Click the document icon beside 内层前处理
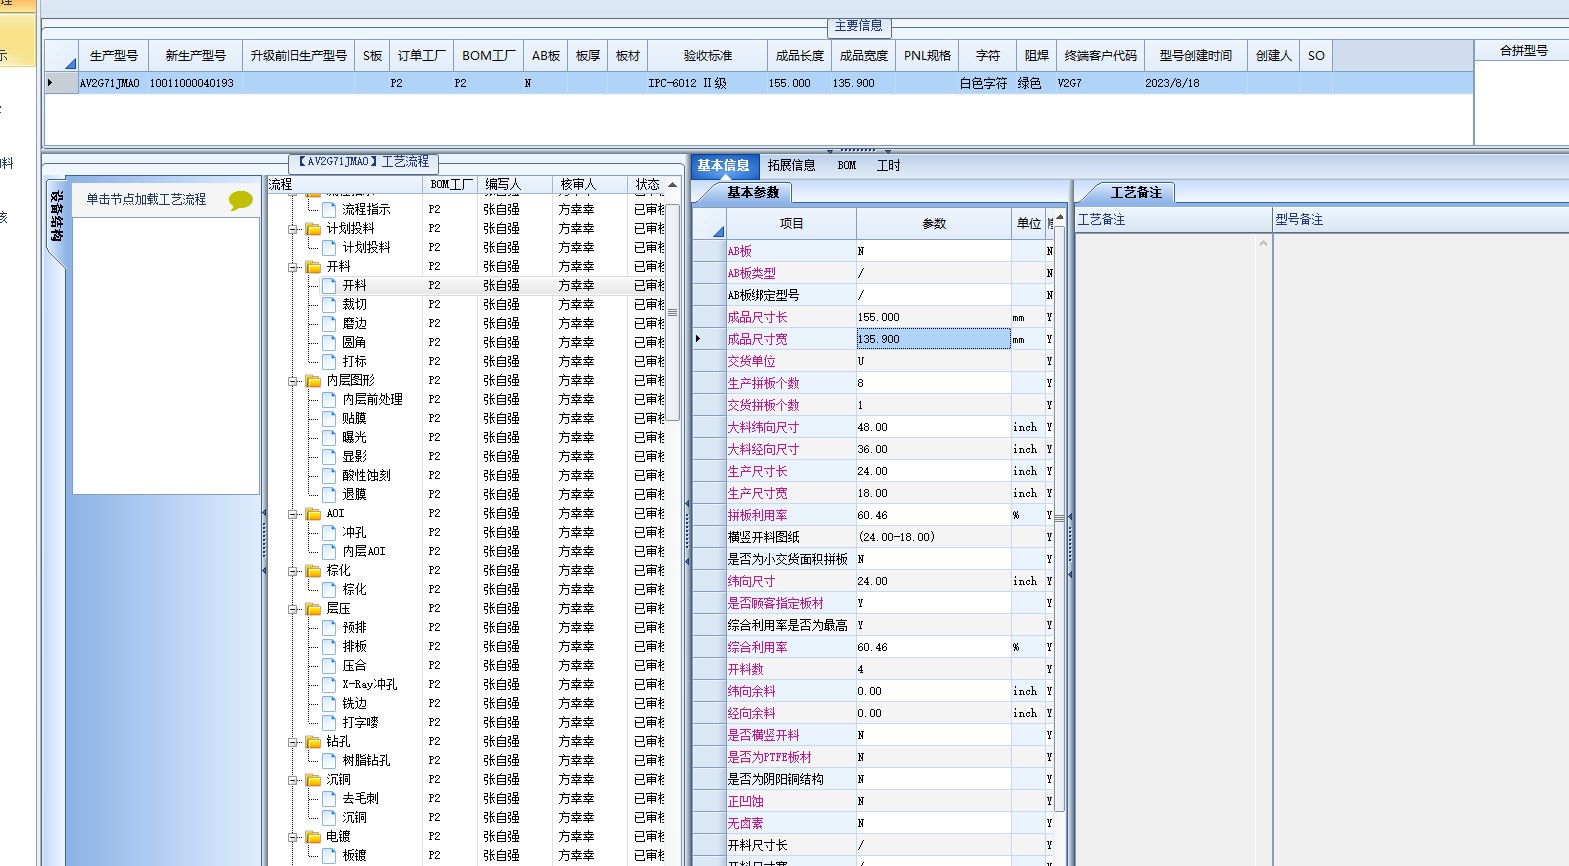The width and height of the screenshot is (1569, 866). (x=329, y=399)
